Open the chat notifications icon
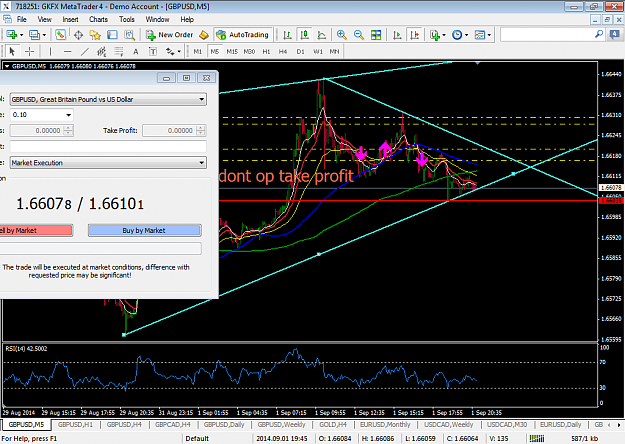 click(x=614, y=35)
